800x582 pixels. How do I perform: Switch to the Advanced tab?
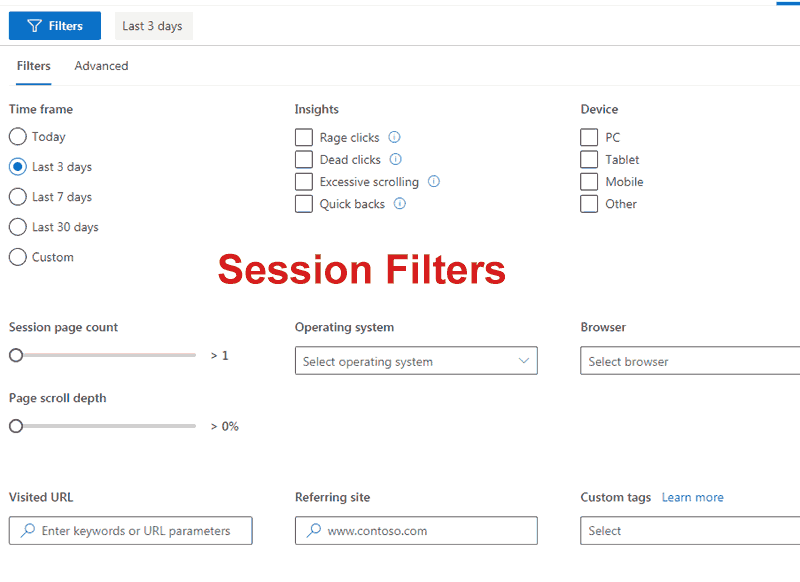(x=101, y=65)
